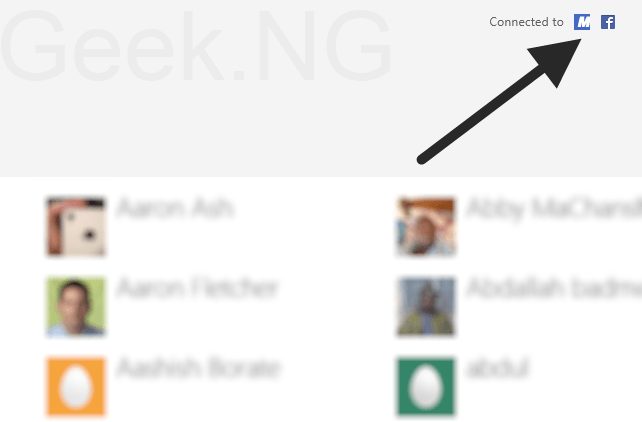Click the tail end of the black arrow
Viewport: 642px width, 422px height.
[423, 159]
